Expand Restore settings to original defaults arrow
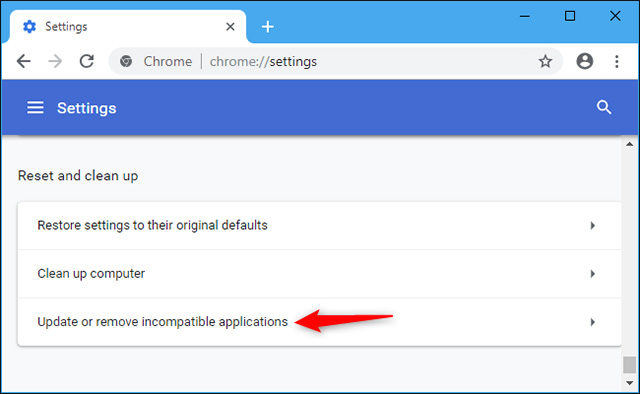This screenshot has width=640, height=394. click(x=593, y=225)
